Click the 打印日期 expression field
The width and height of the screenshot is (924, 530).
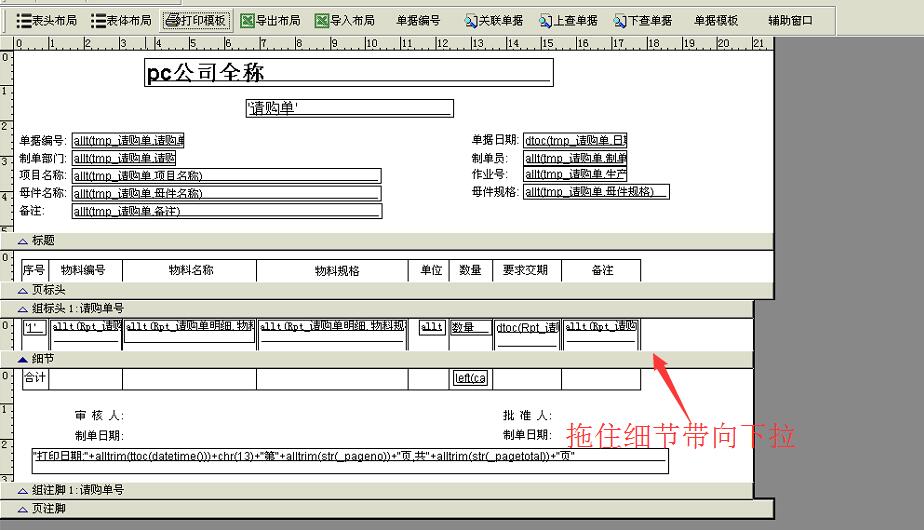pyautogui.click(x=349, y=460)
